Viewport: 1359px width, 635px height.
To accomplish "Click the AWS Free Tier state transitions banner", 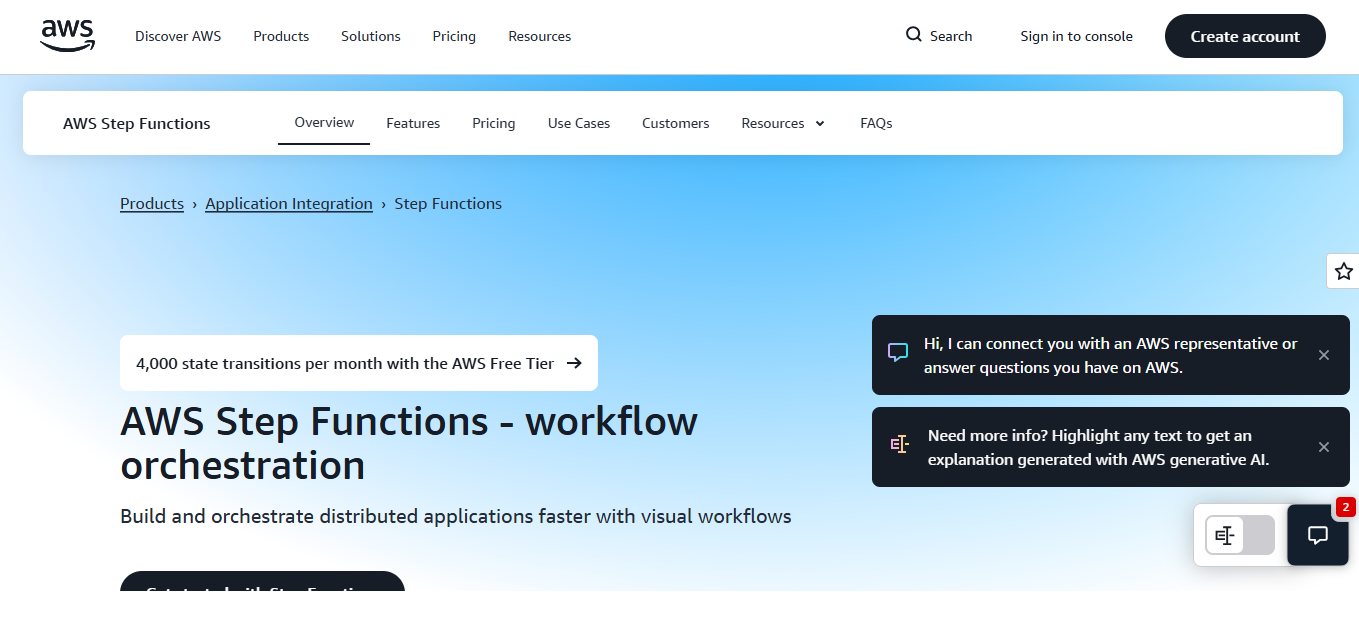I will tap(358, 363).
